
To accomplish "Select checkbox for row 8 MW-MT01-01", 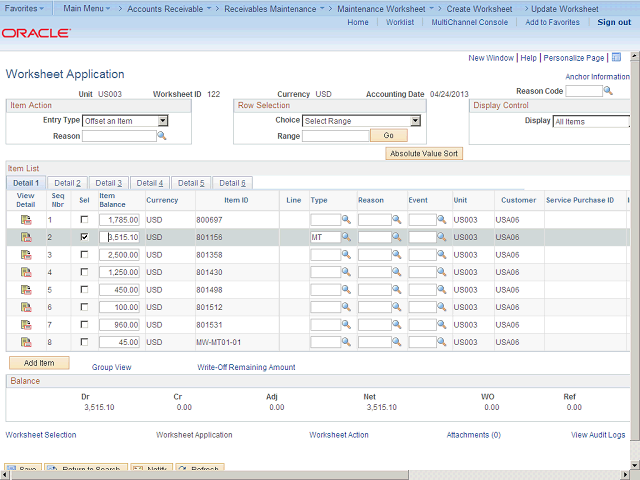I will [x=84, y=343].
